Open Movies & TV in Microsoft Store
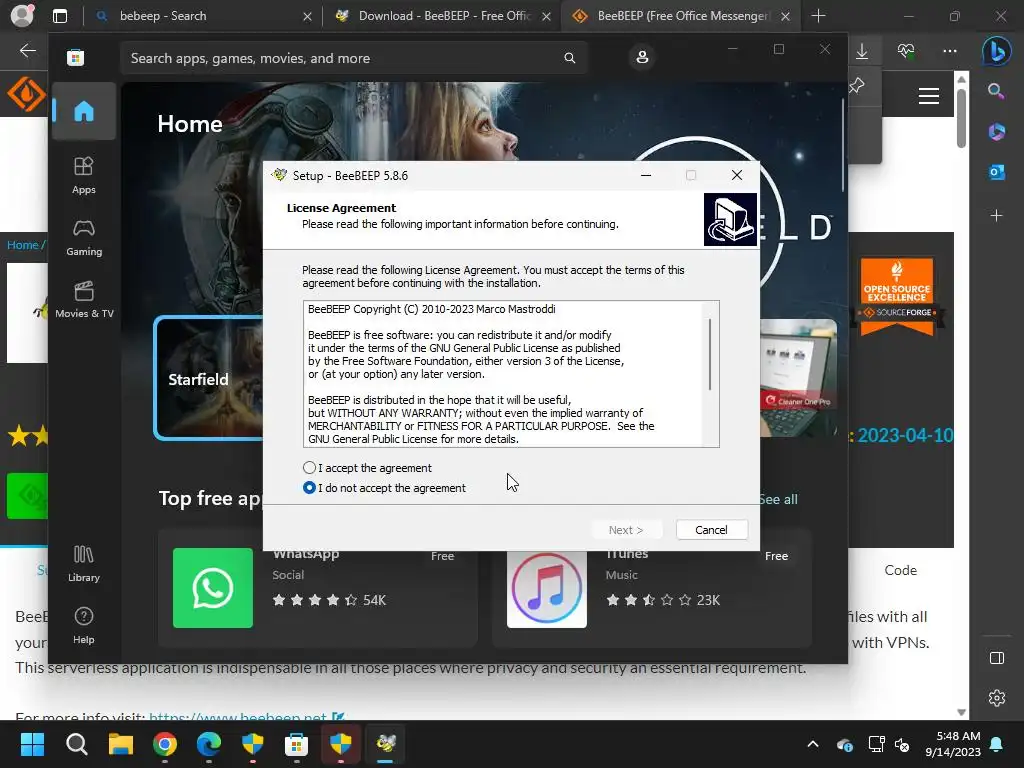Image resolution: width=1024 pixels, height=768 pixels. coord(84,300)
